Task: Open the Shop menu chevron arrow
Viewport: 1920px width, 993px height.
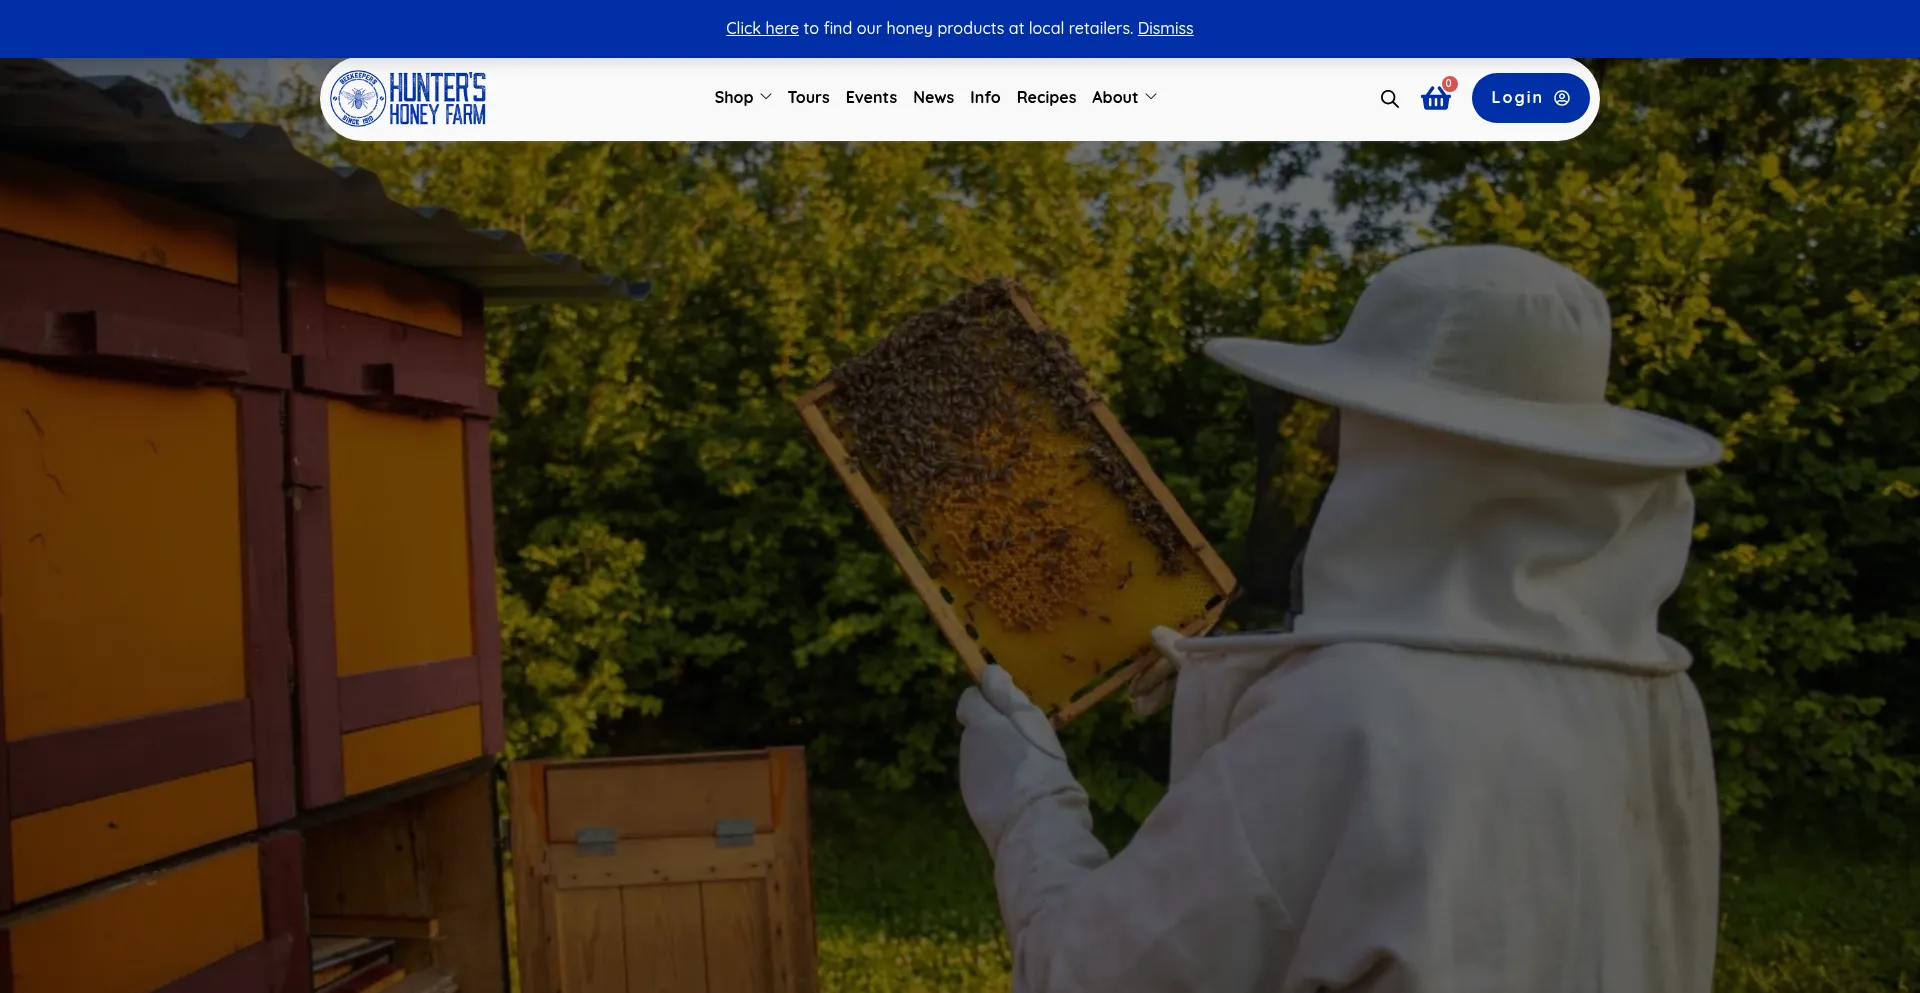Action: click(766, 97)
